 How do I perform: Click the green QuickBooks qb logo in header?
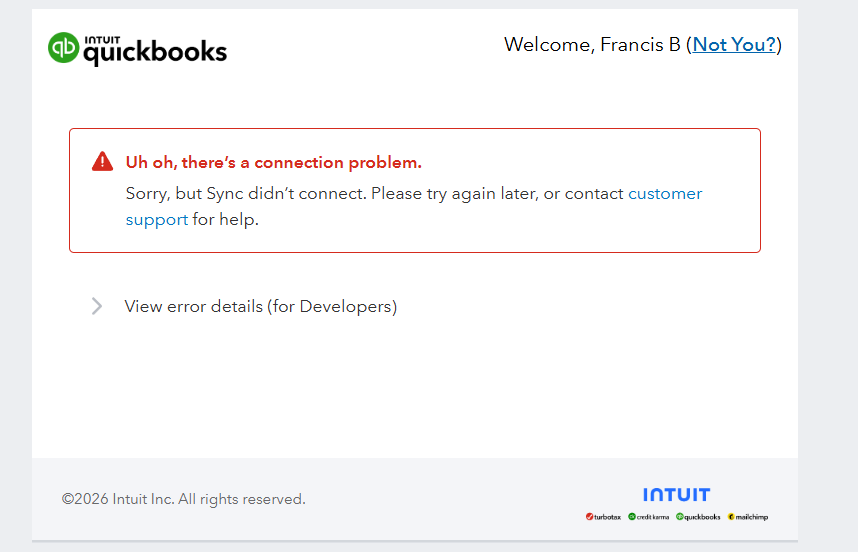(63, 47)
